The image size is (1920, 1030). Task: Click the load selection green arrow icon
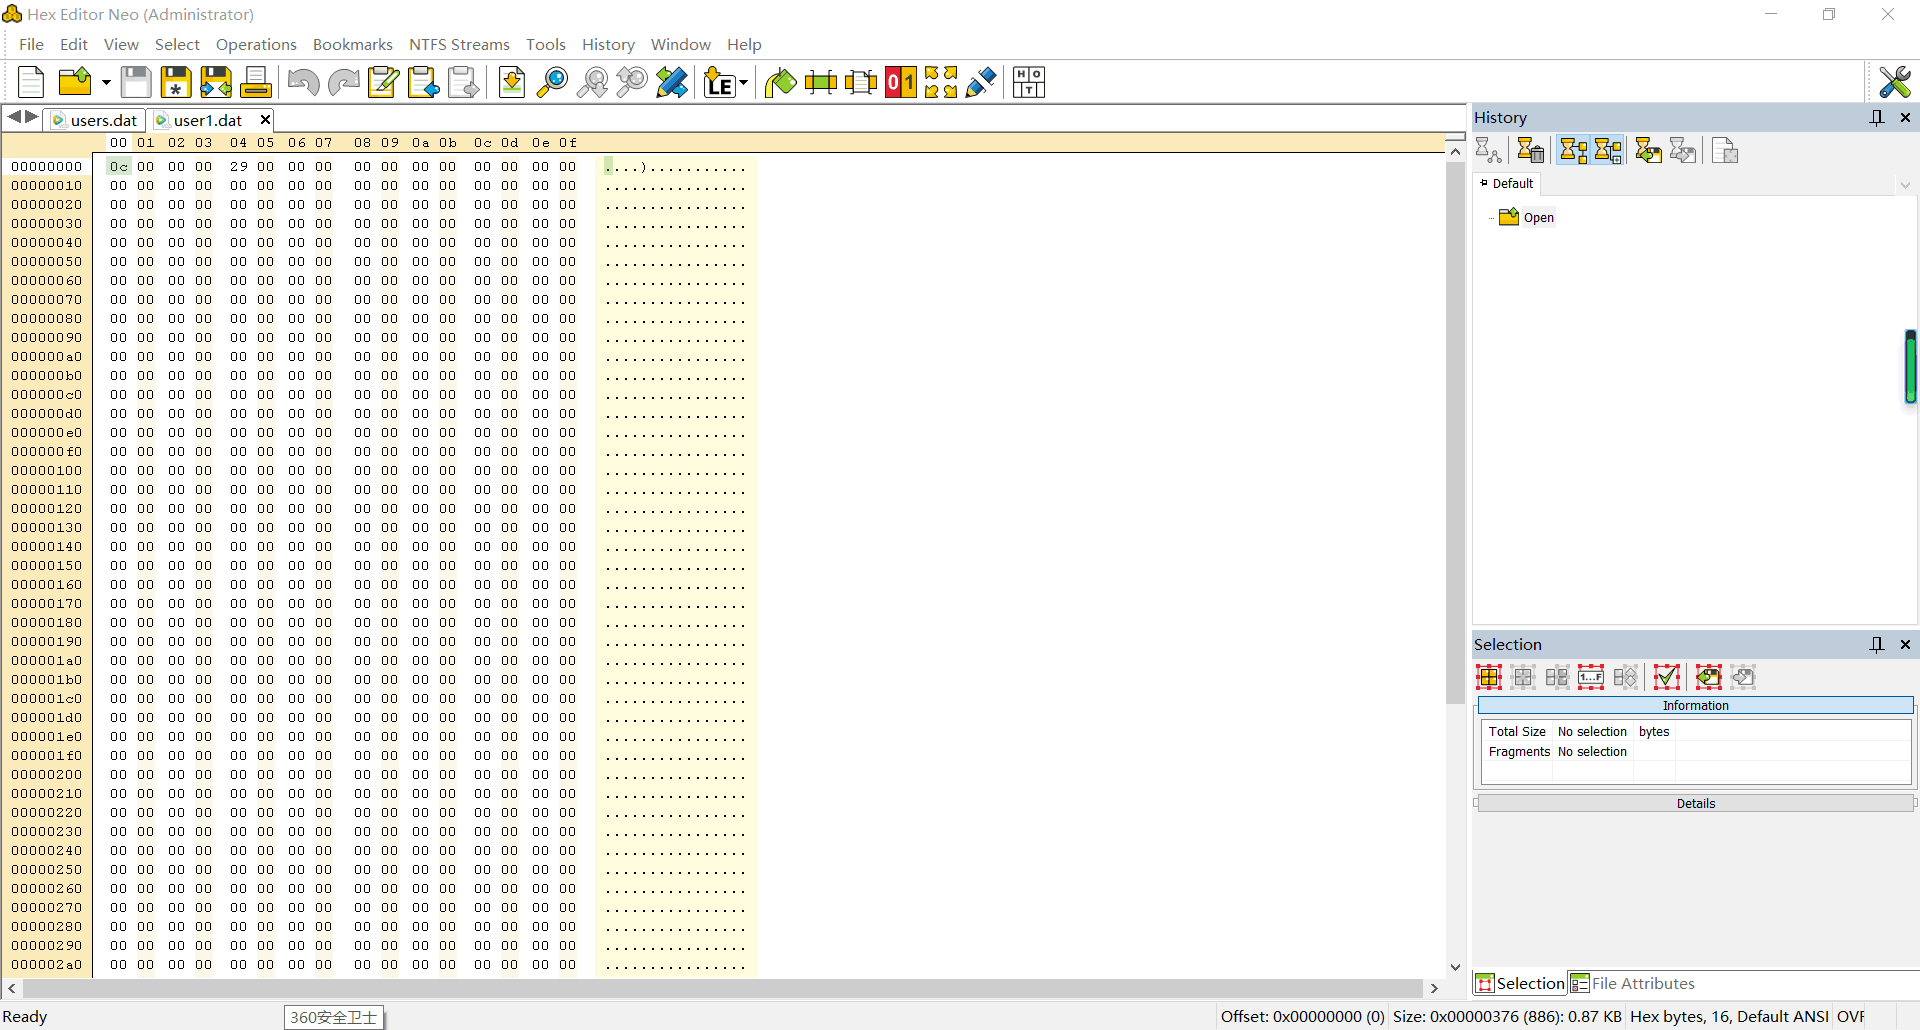tap(1709, 677)
